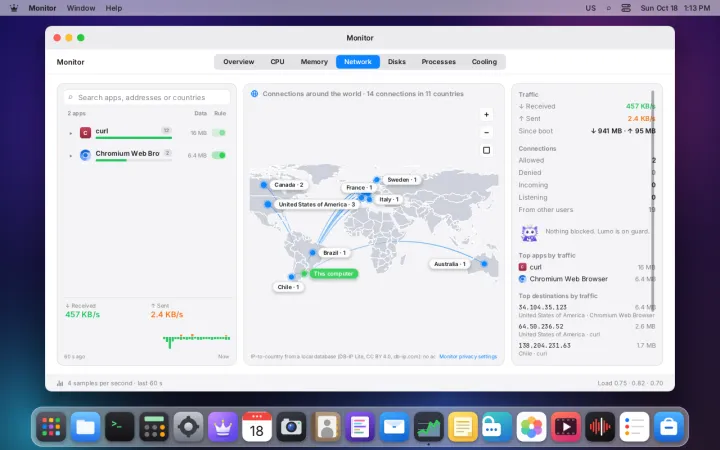The image size is (720, 450).
Task: Reset map view with square button
Action: (x=486, y=150)
